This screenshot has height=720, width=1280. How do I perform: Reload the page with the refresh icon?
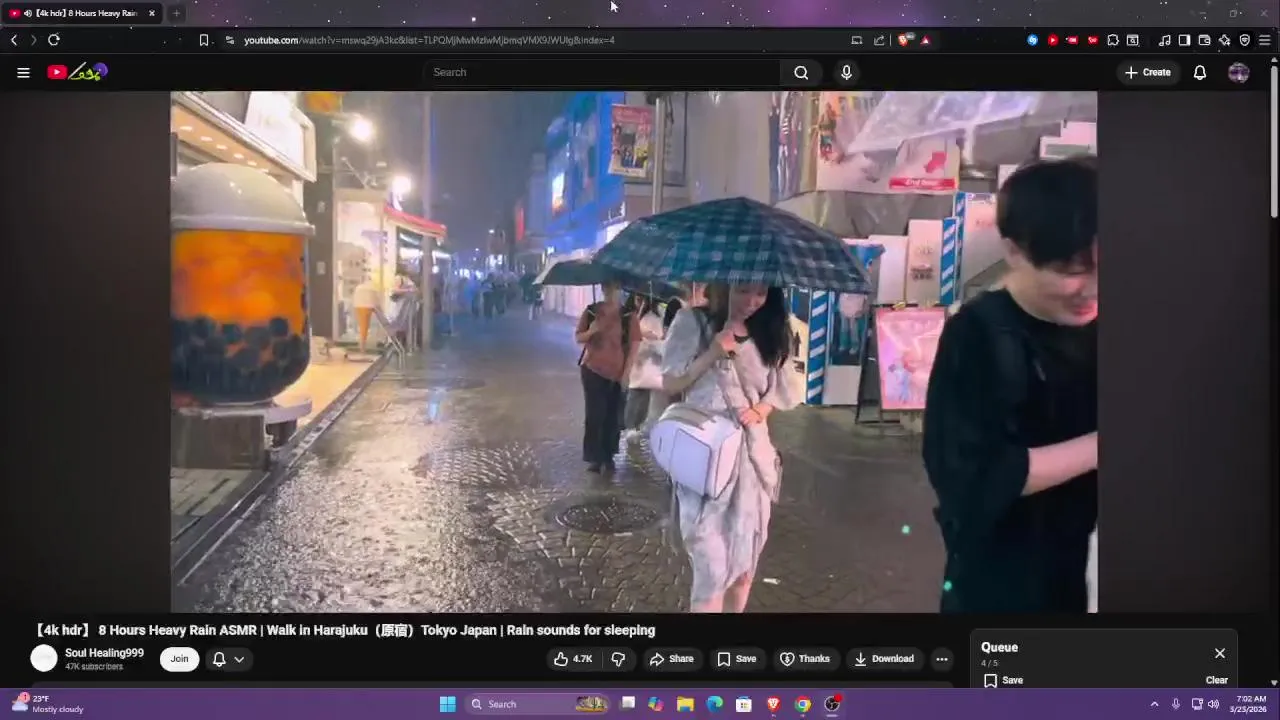(x=54, y=40)
